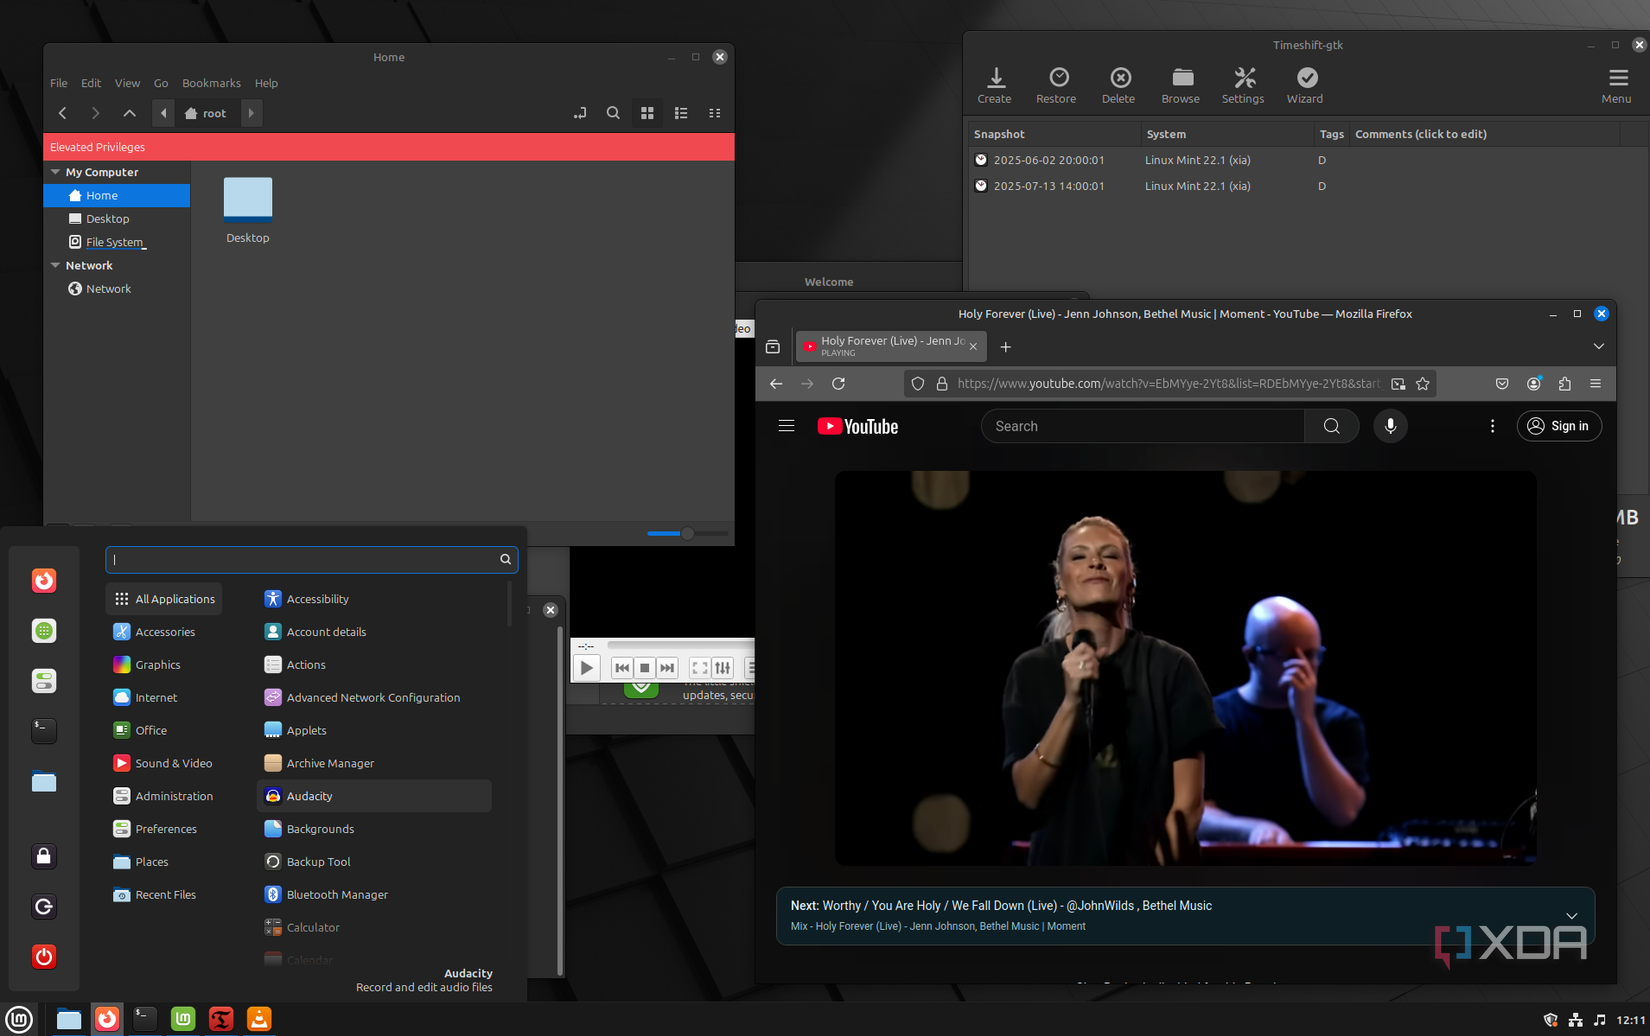Open the Firefox tab list dropdown
This screenshot has width=1650, height=1036.
point(1598,345)
